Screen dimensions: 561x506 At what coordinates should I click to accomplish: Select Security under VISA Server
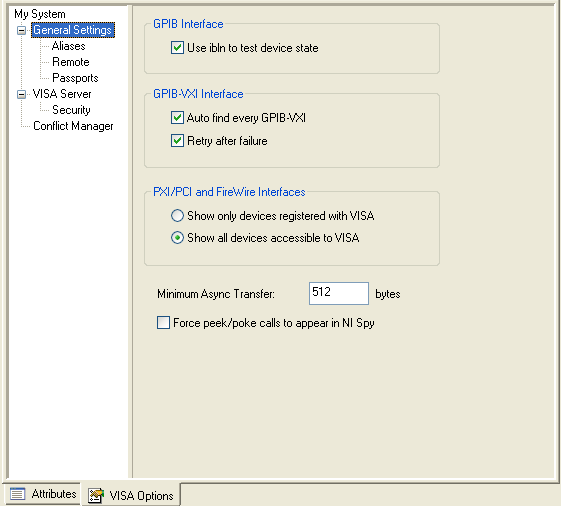pyautogui.click(x=71, y=110)
